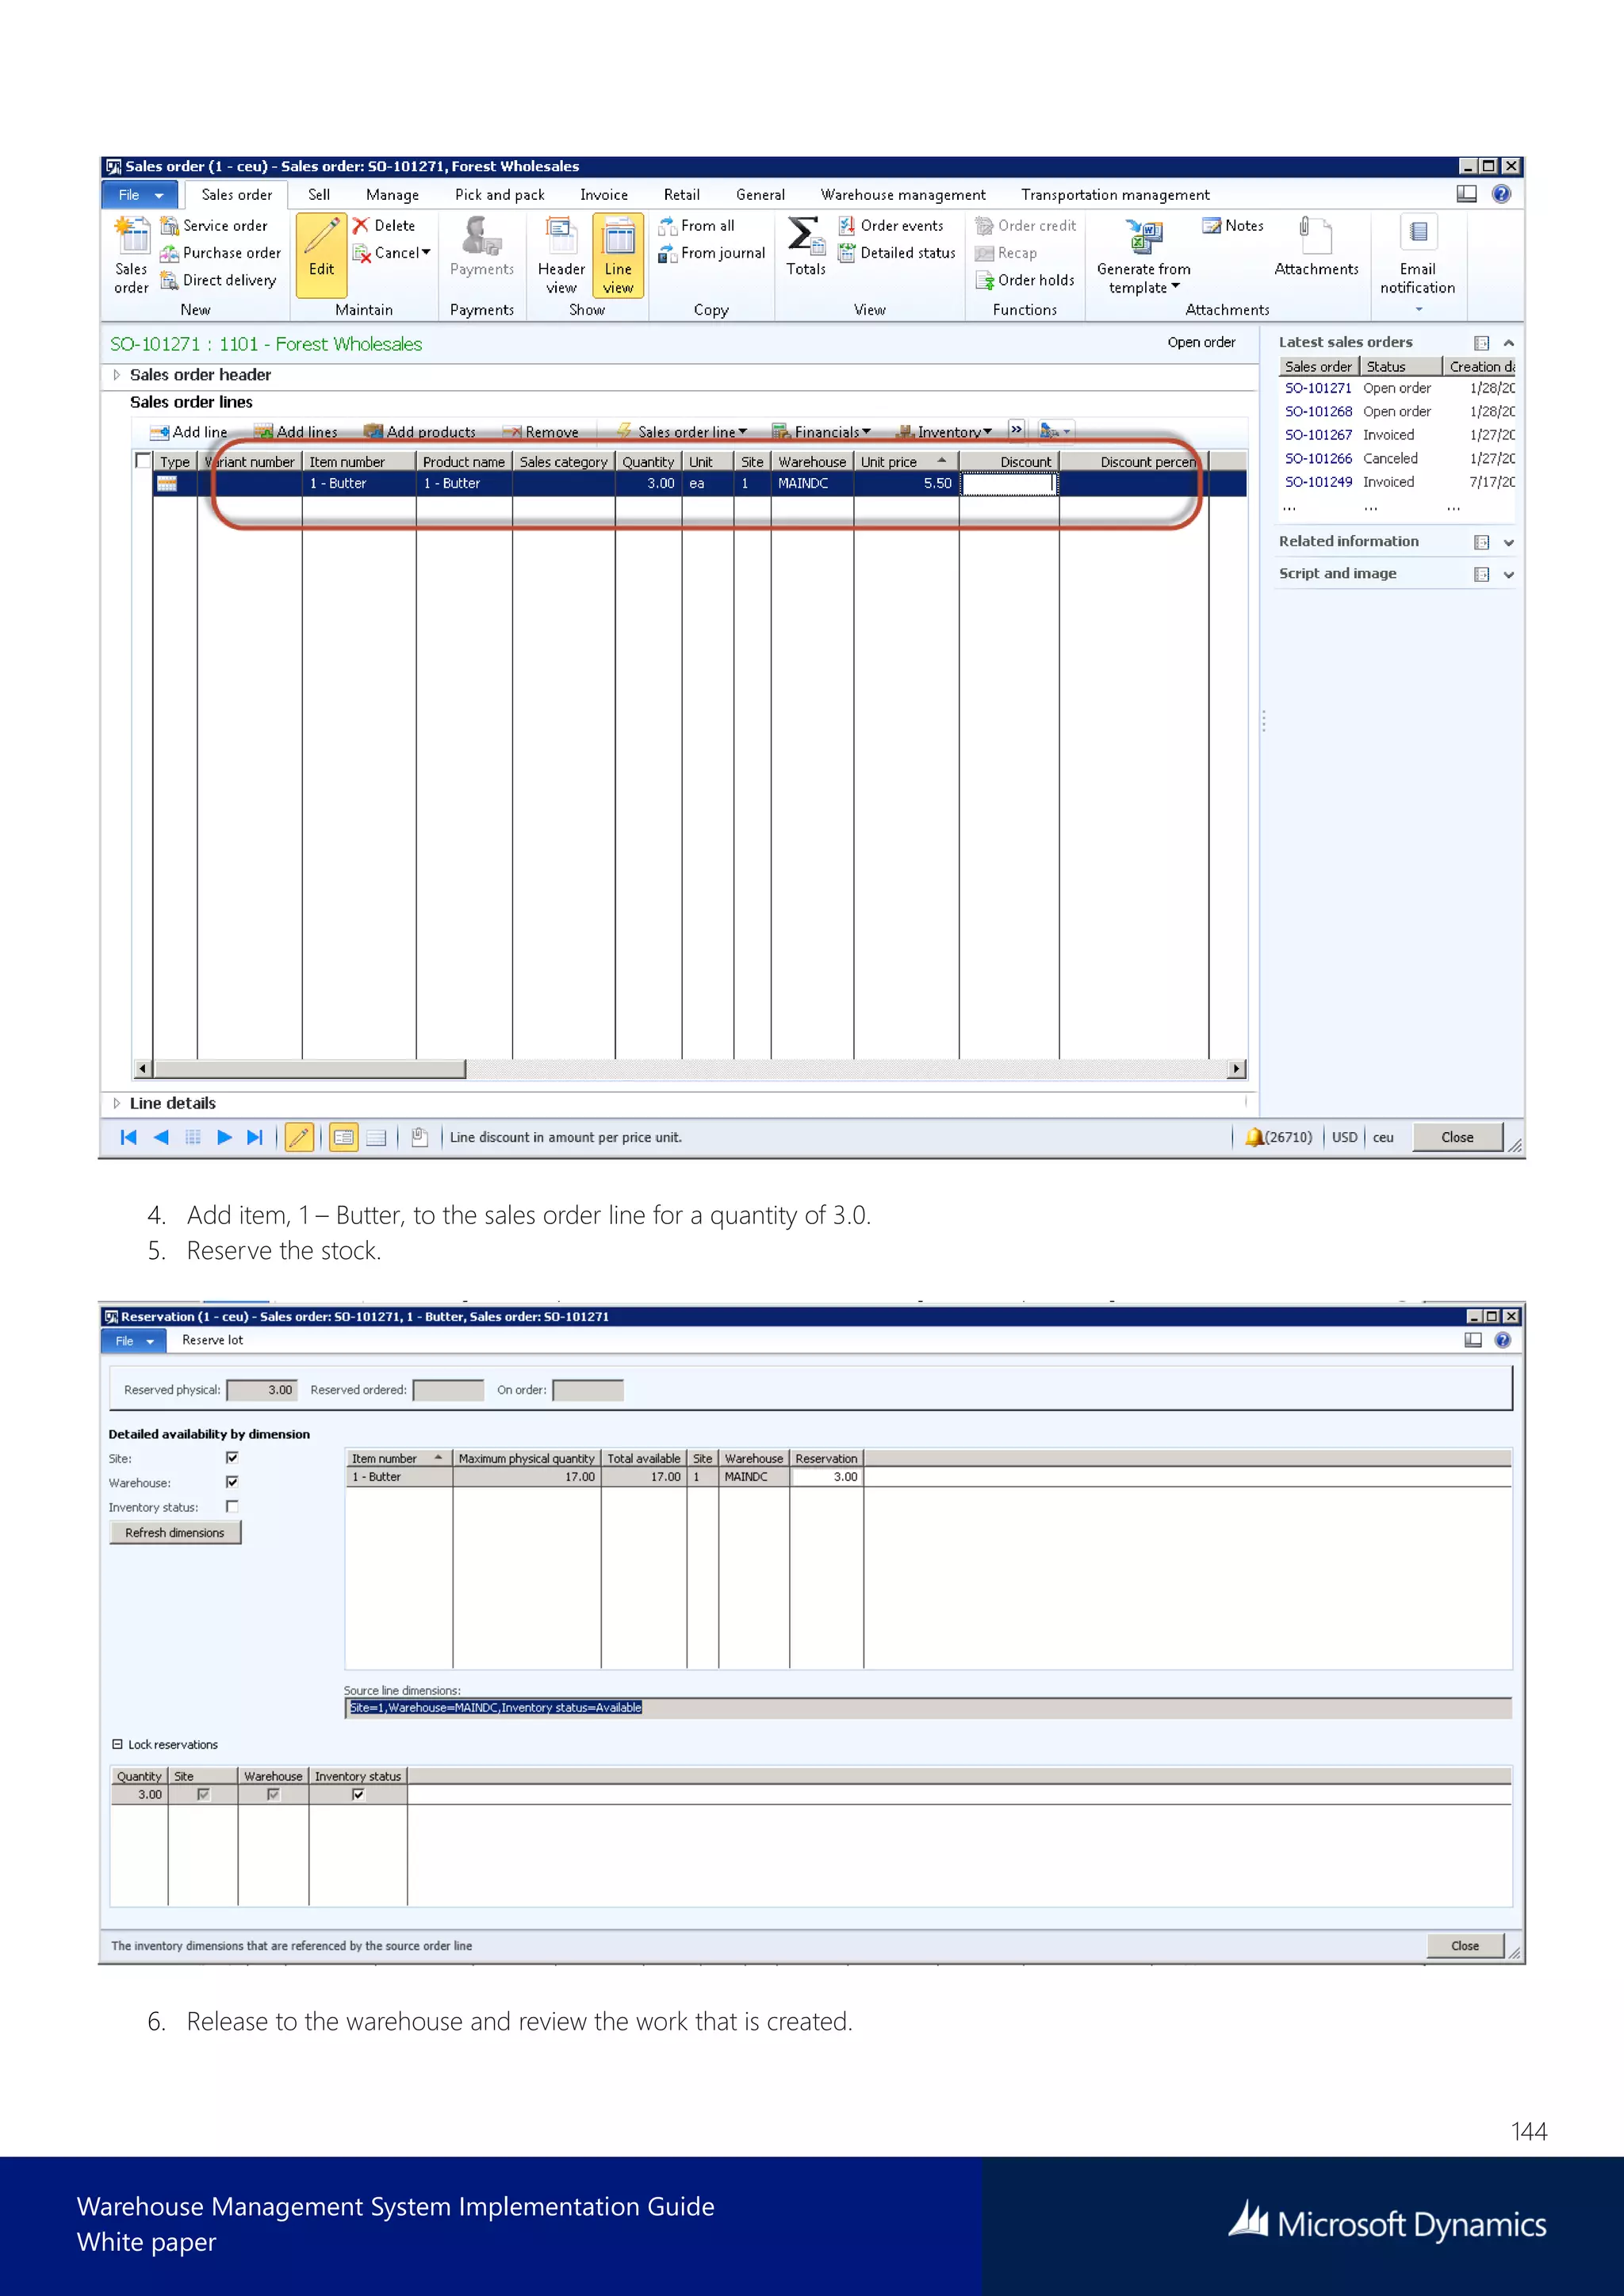The width and height of the screenshot is (1624, 2296).
Task: Open Order events
Action: (x=891, y=226)
